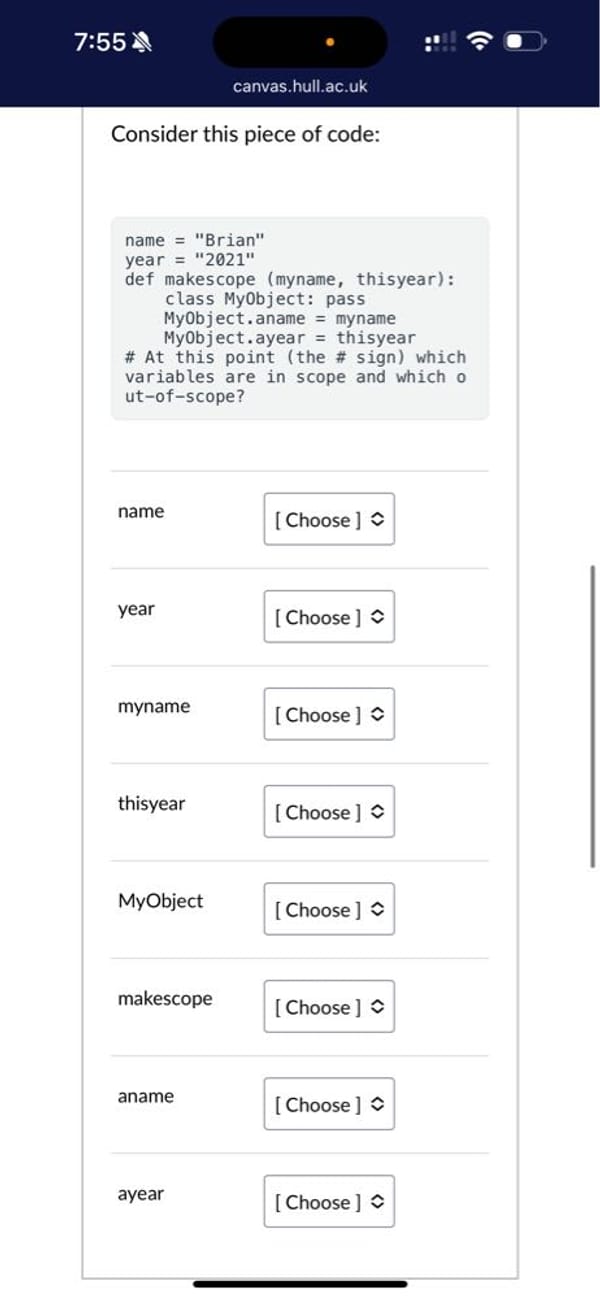Tap the battery indicator icon
This screenshot has height=1299, width=600.
point(523,42)
